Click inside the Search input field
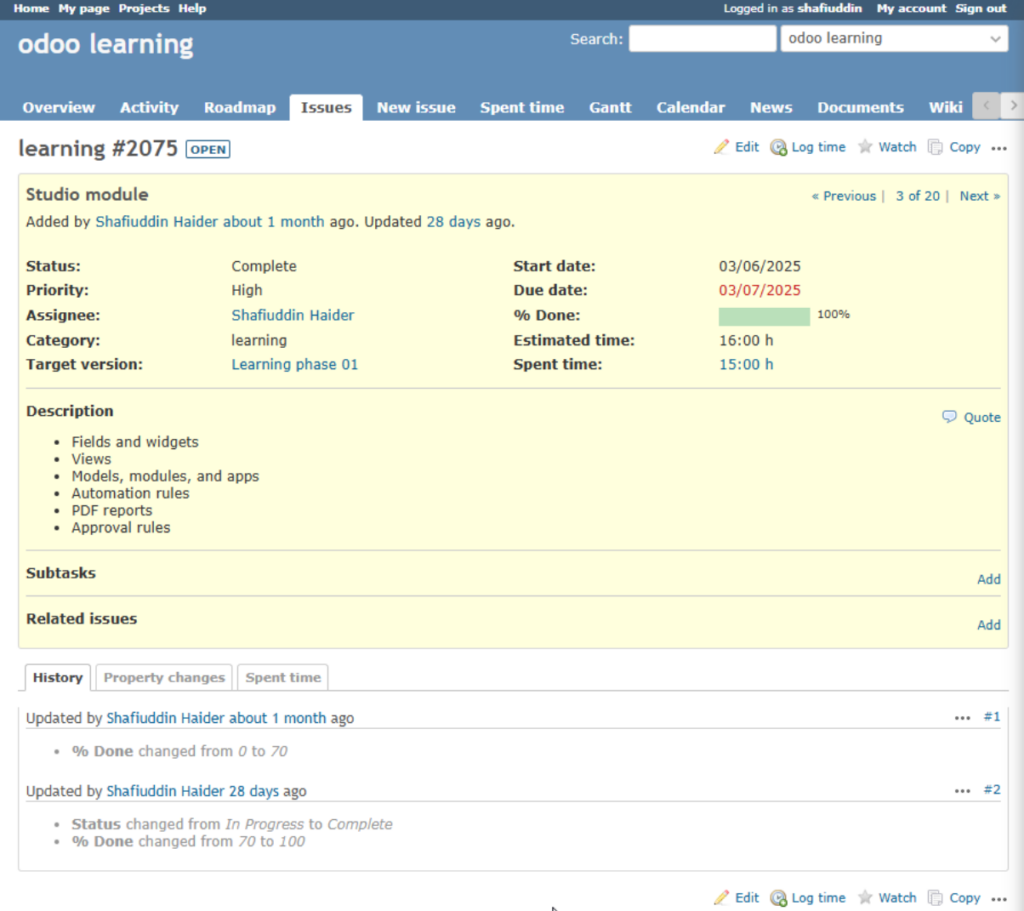This screenshot has height=911, width=1024. pos(700,39)
